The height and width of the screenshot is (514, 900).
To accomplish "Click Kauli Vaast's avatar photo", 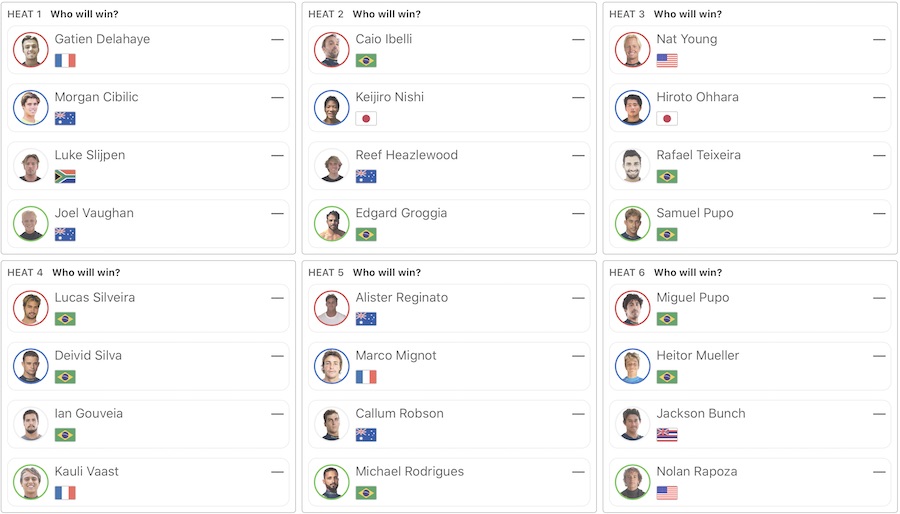I will pyautogui.click(x=31, y=482).
